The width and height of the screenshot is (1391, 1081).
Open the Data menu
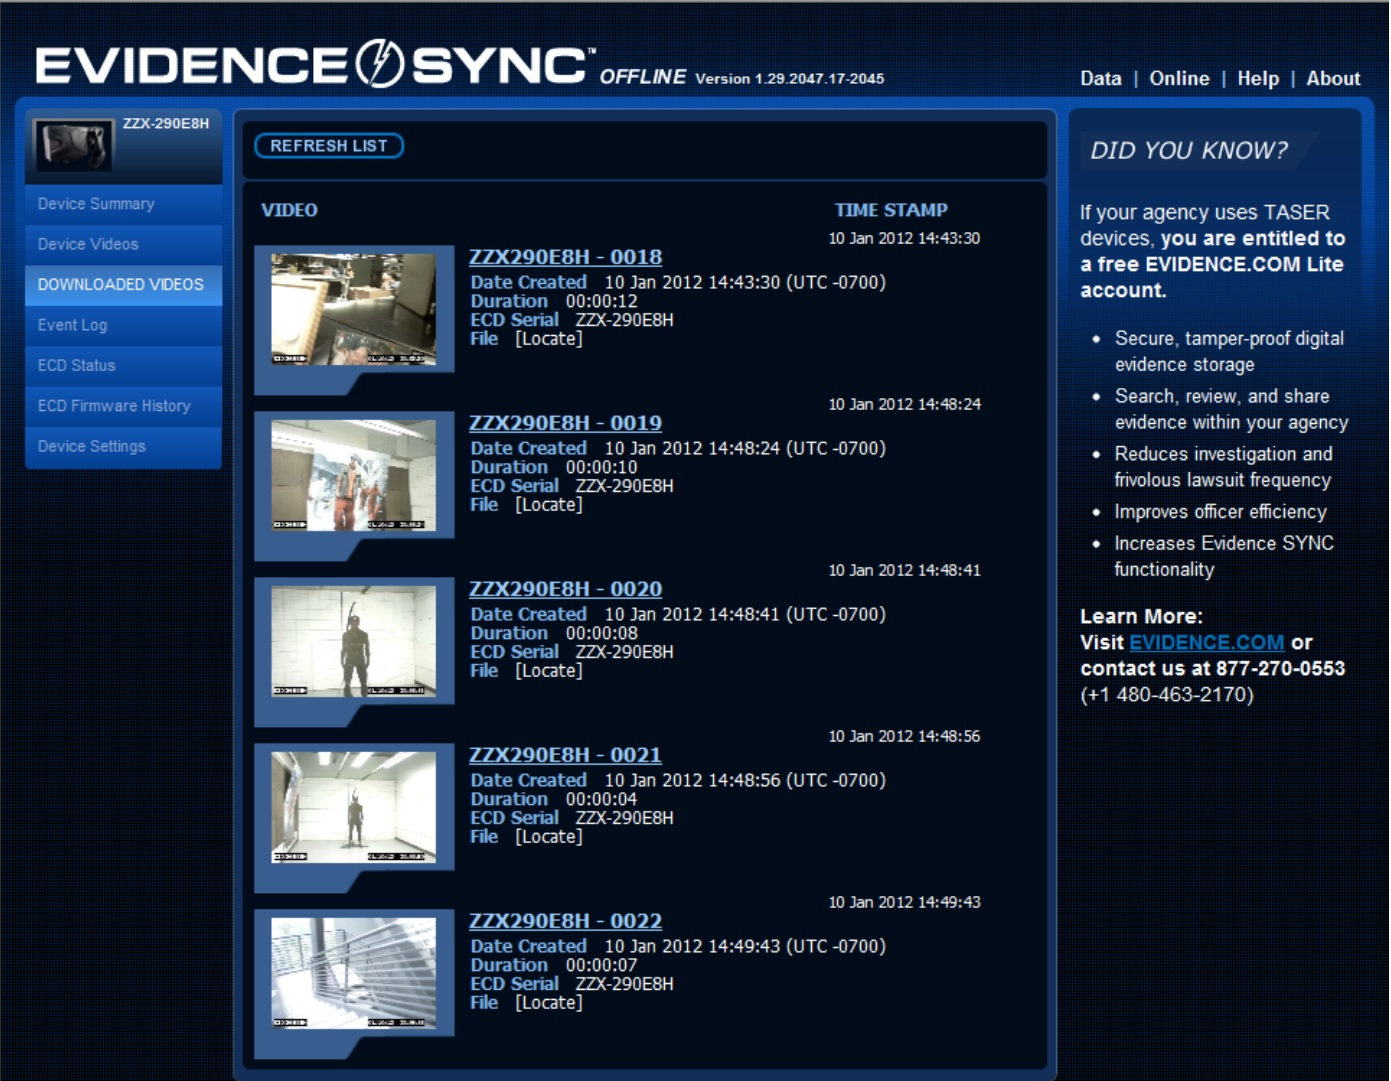[x=1101, y=78]
